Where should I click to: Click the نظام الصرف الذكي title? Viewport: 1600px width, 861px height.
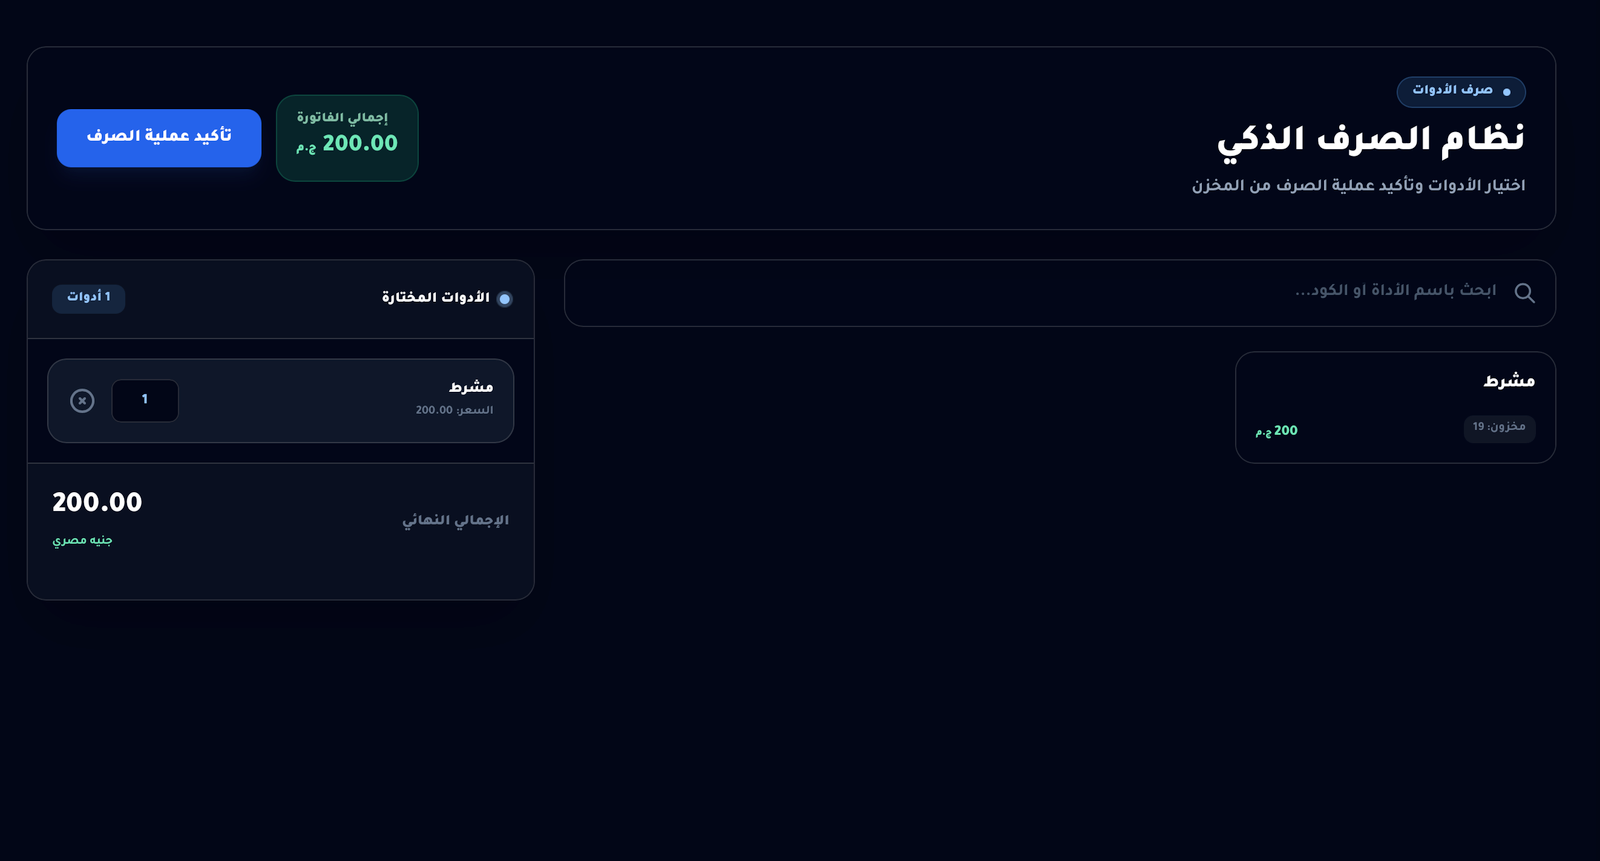coord(1371,139)
